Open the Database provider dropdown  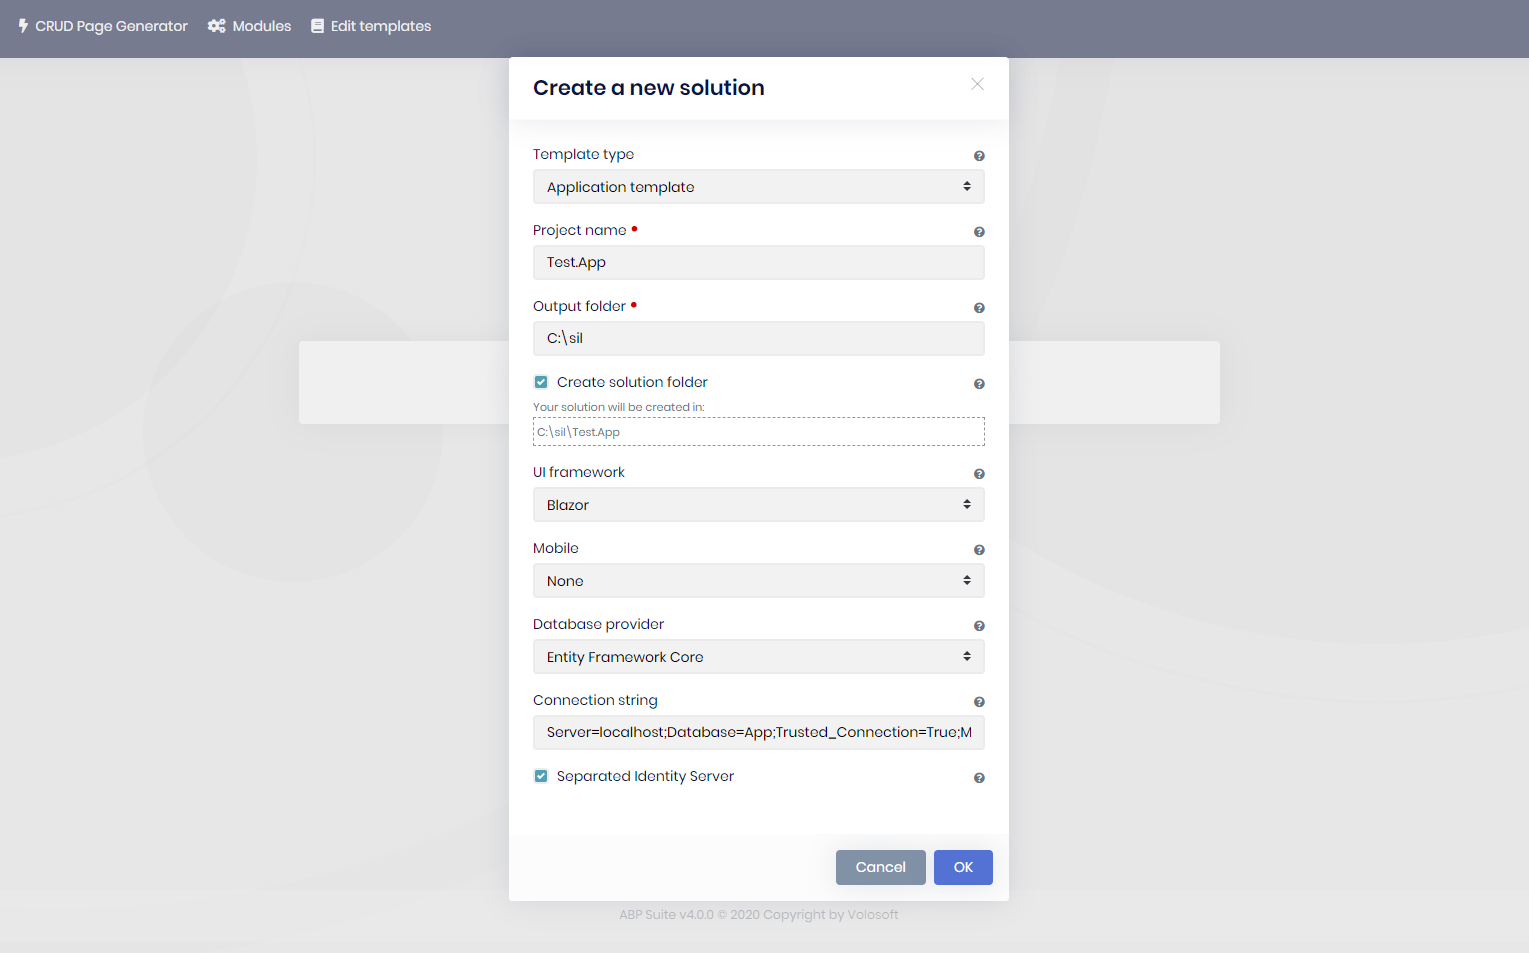click(758, 657)
